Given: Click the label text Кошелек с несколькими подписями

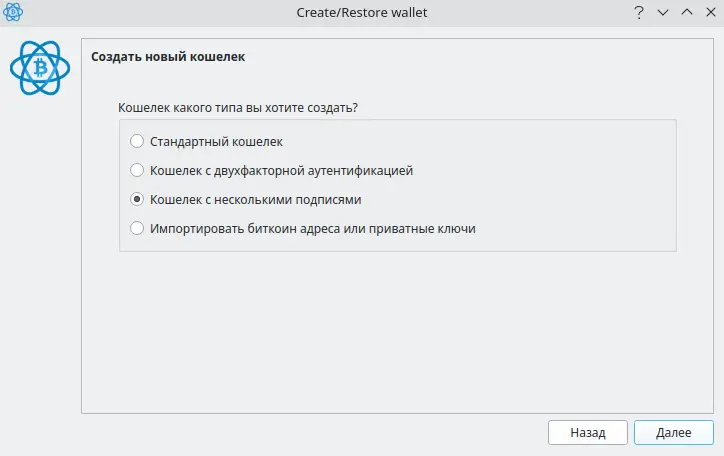Looking at the screenshot, I should point(255,200).
